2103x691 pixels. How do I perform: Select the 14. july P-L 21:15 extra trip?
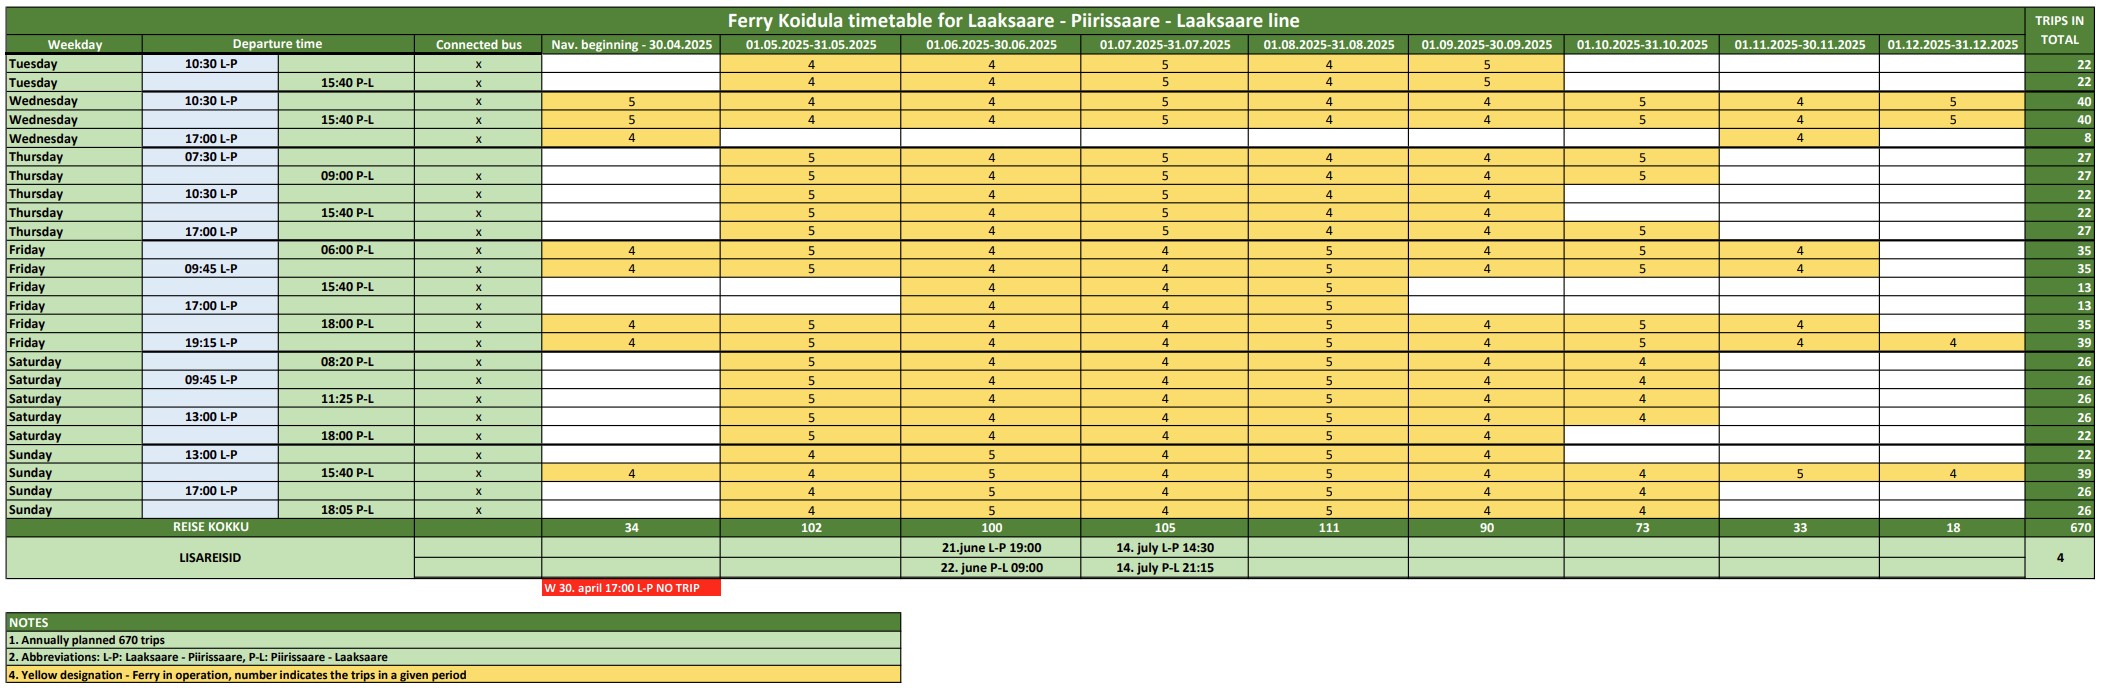1165,568
